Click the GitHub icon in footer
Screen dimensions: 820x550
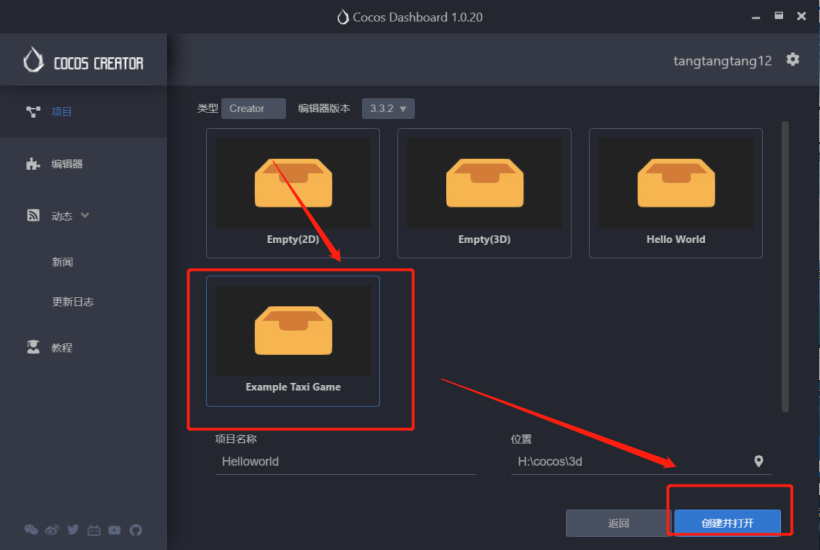(x=135, y=531)
